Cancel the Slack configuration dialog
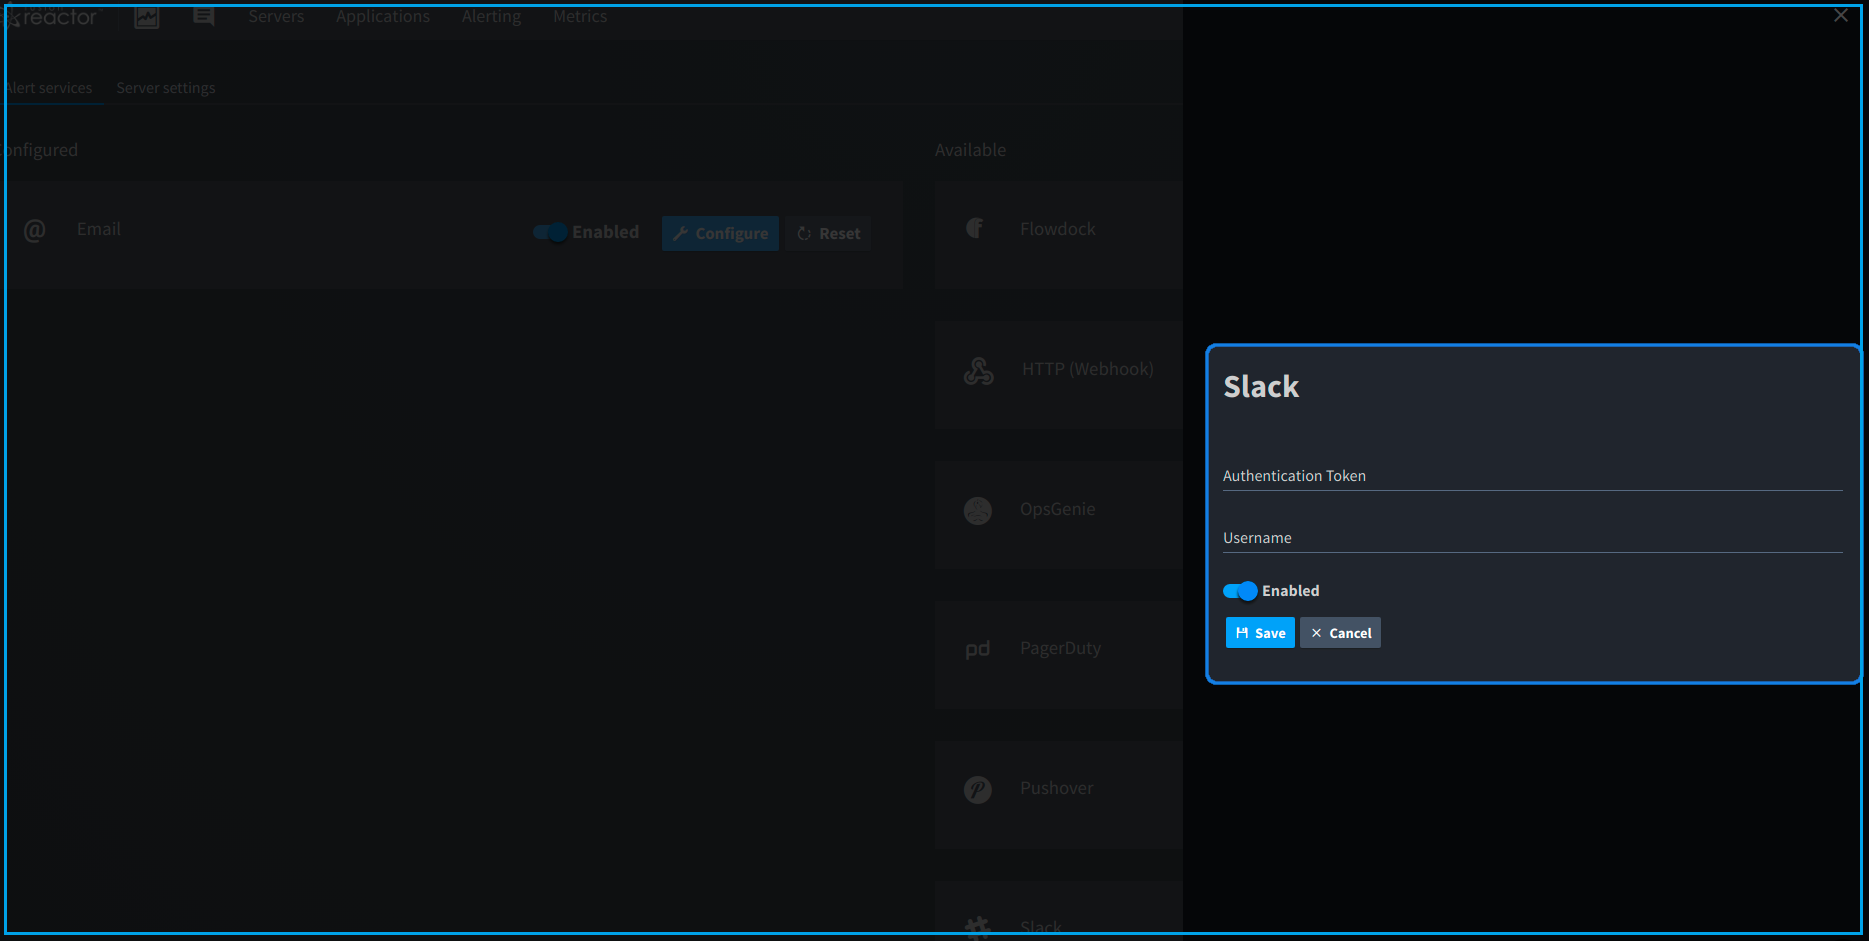1869x941 pixels. pyautogui.click(x=1340, y=633)
